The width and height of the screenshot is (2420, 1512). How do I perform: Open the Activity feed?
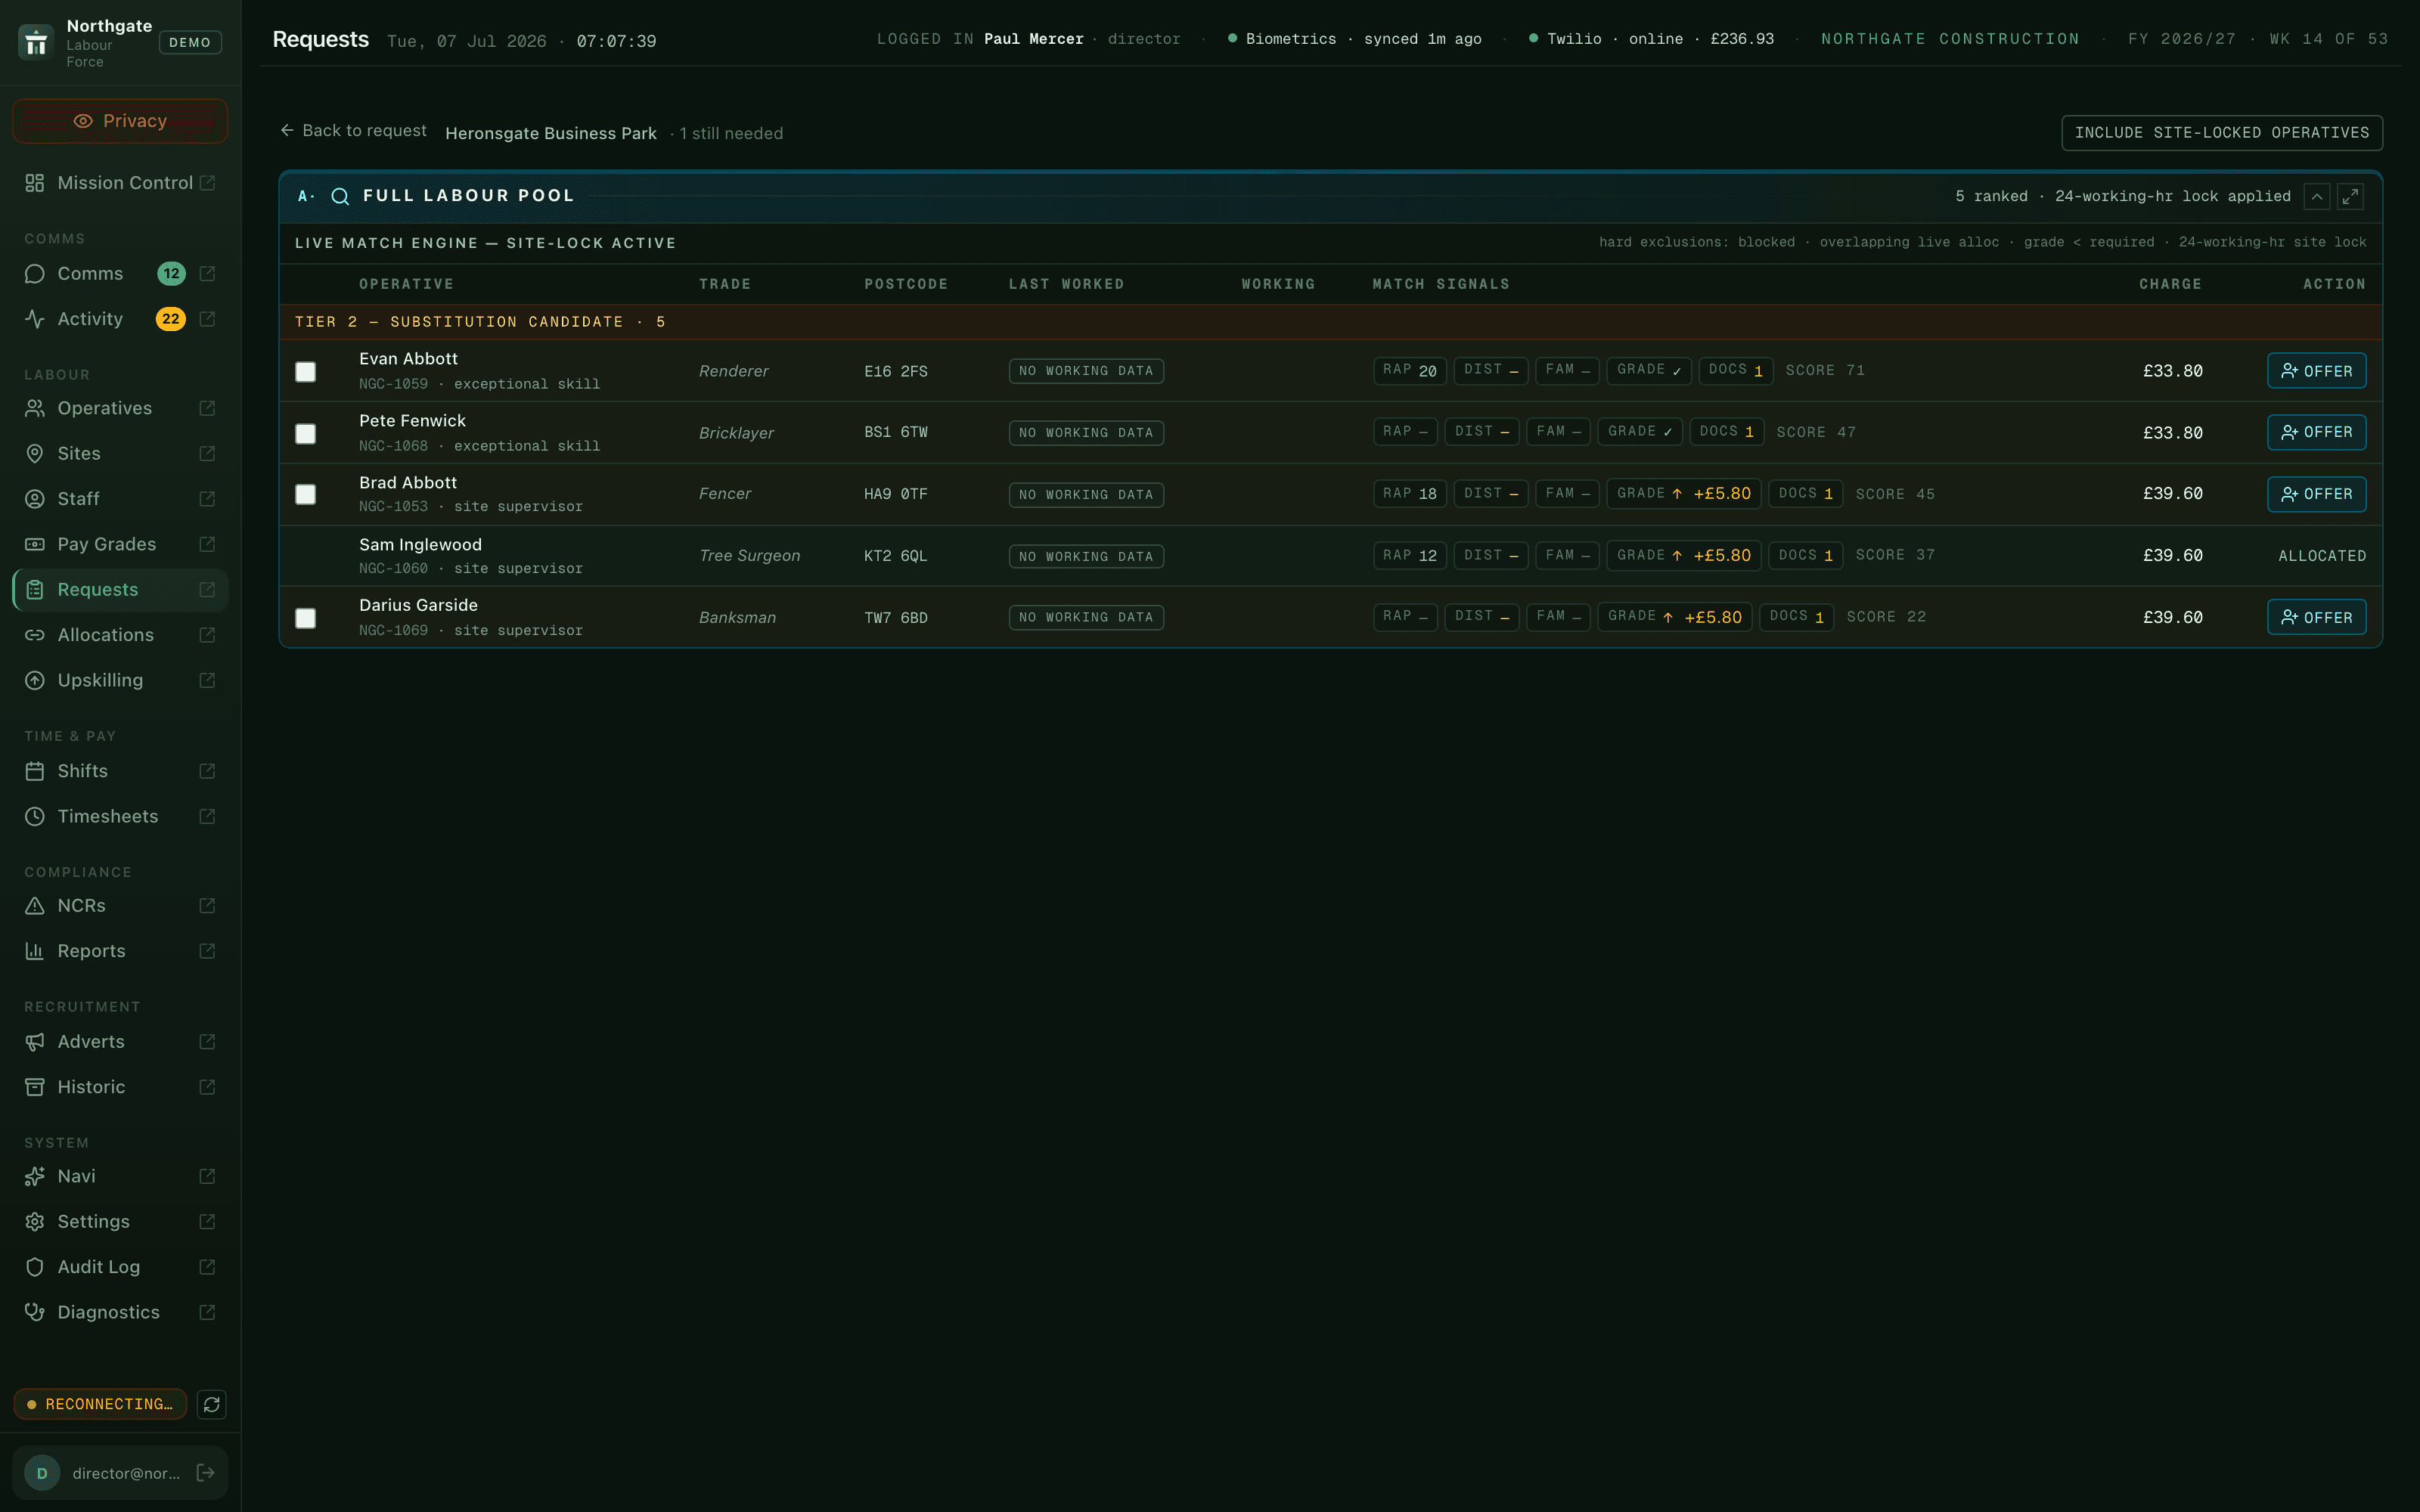(90, 319)
